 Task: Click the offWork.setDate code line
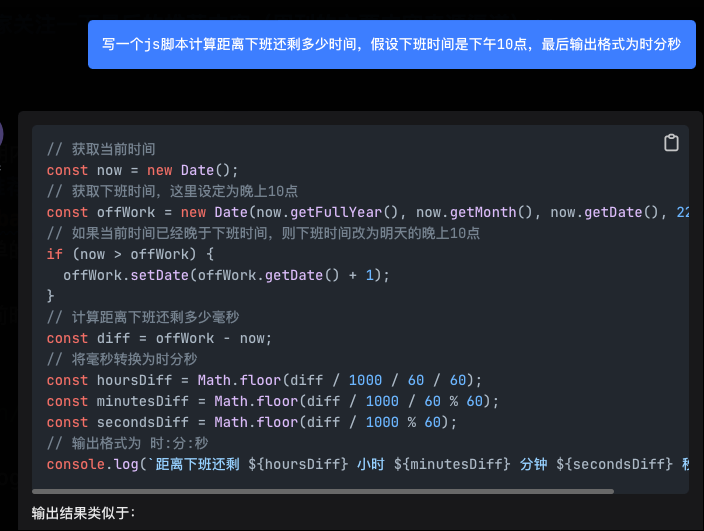click(226, 275)
